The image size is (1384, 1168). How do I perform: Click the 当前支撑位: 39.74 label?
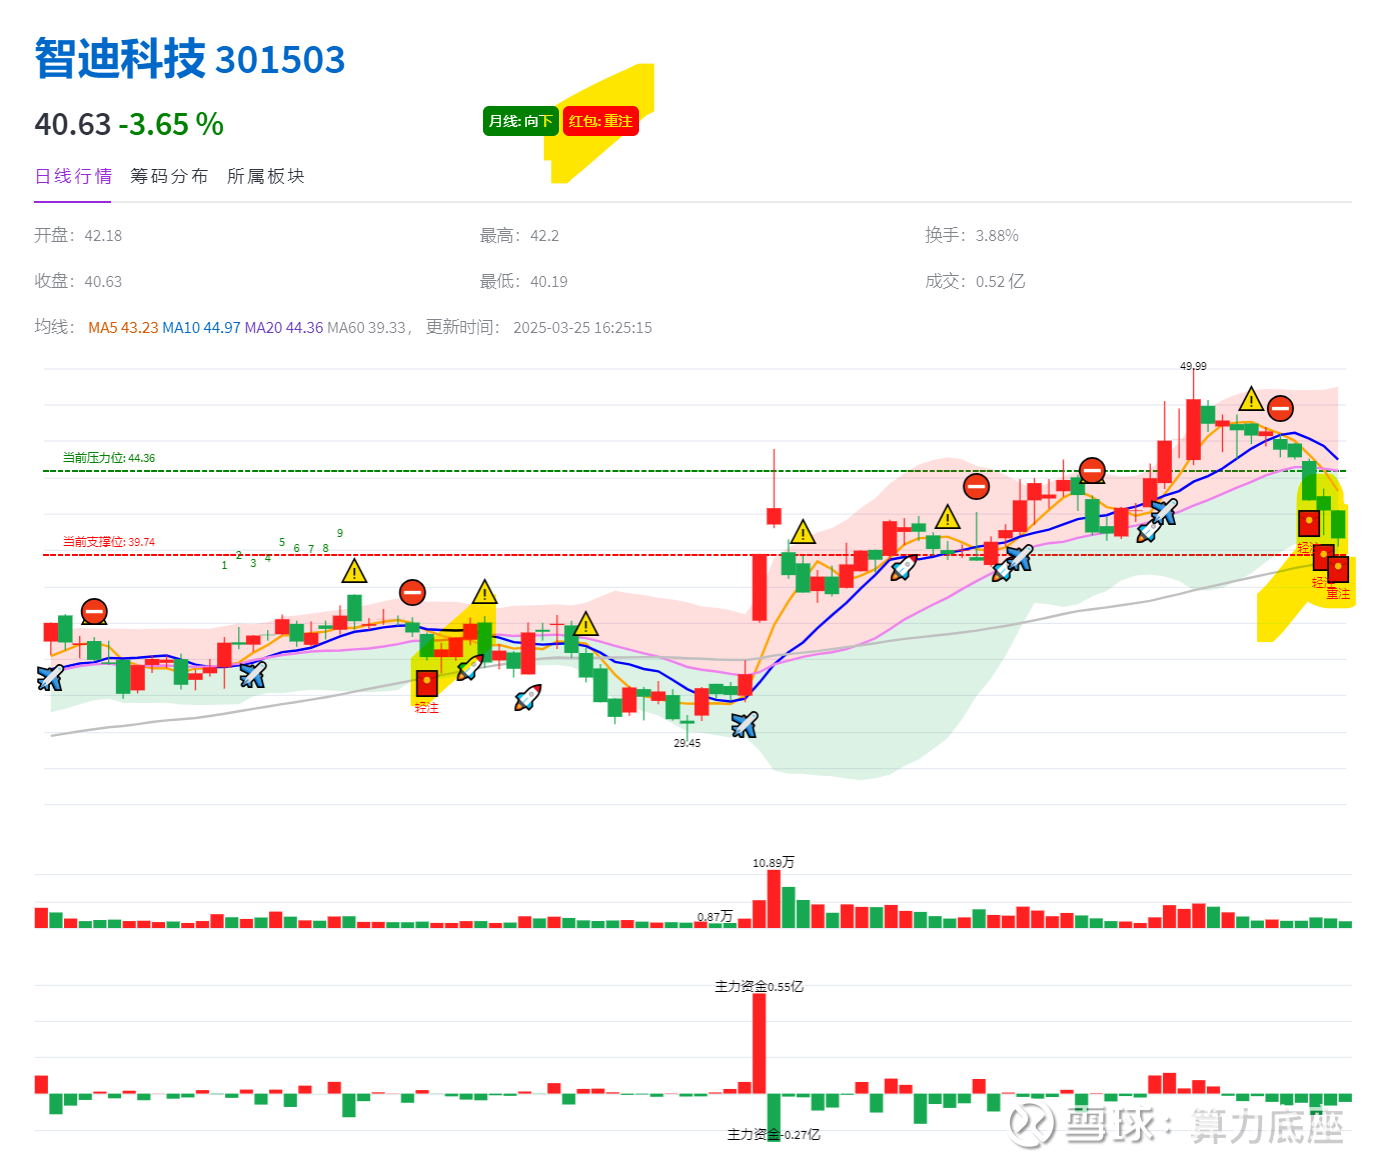(109, 542)
